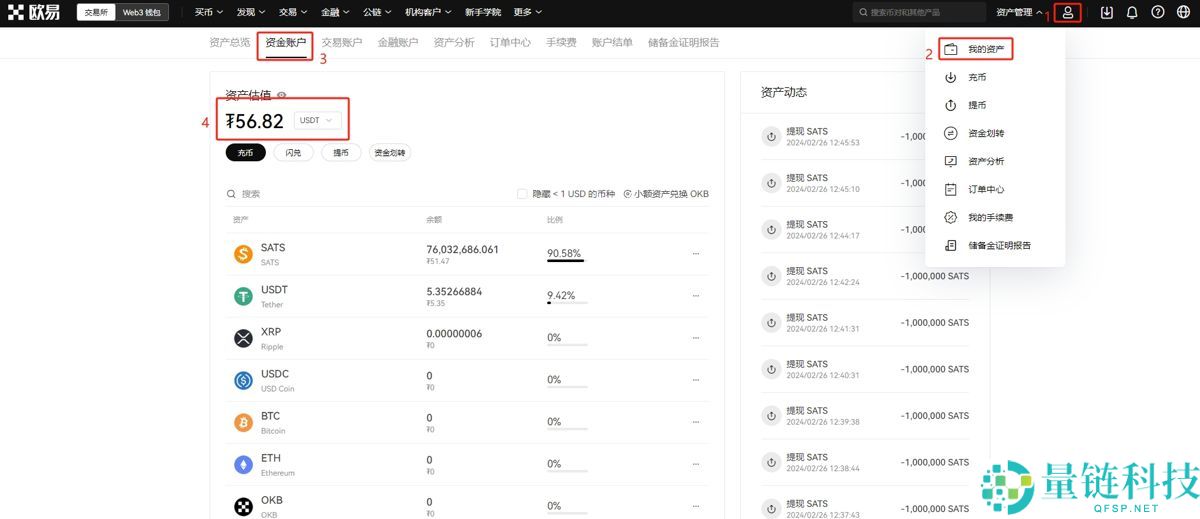Click the three-dot menu for USDT row
The image size is (1200, 519).
696,296
